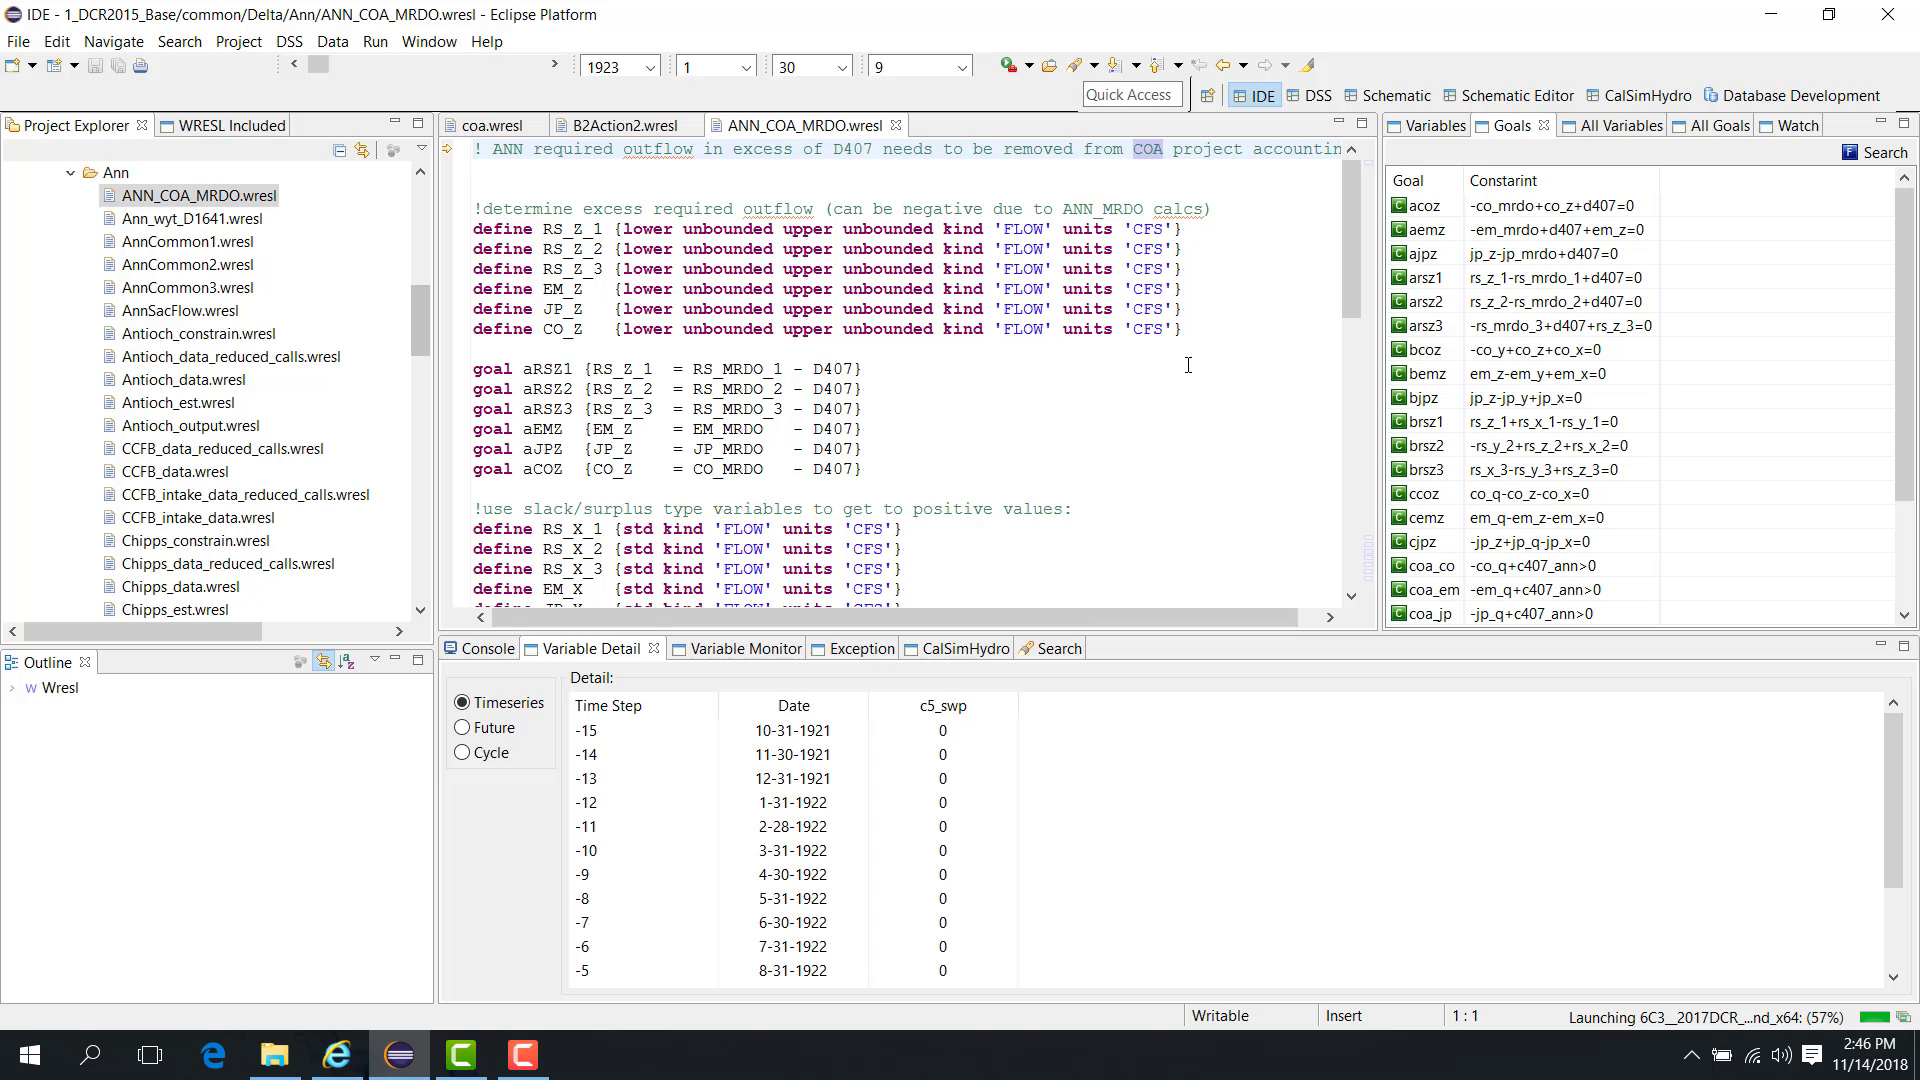Click the Outline view icon tab
The width and height of the screenshot is (1920, 1080).
12,663
